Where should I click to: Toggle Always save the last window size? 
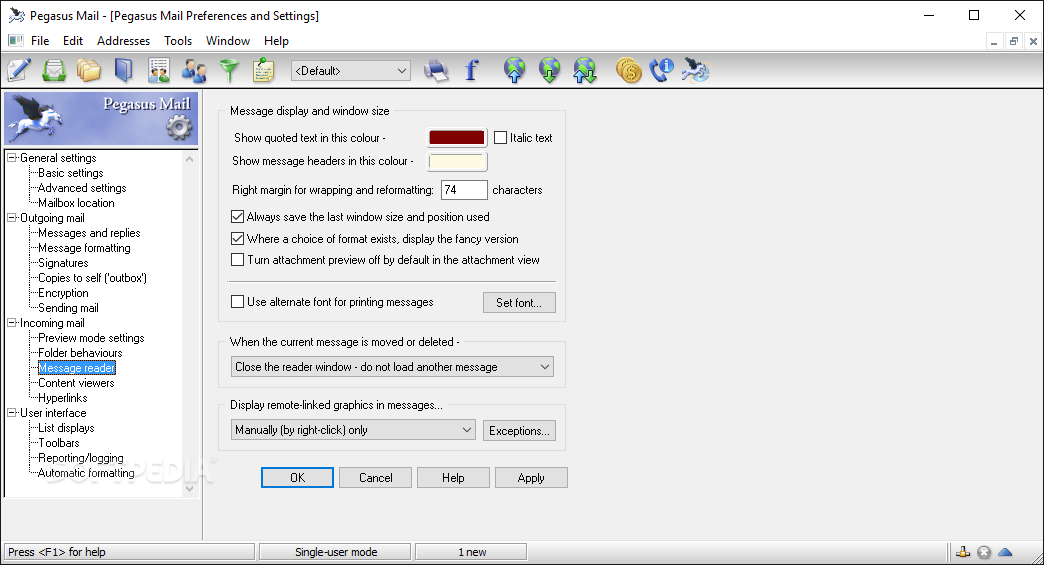(237, 216)
